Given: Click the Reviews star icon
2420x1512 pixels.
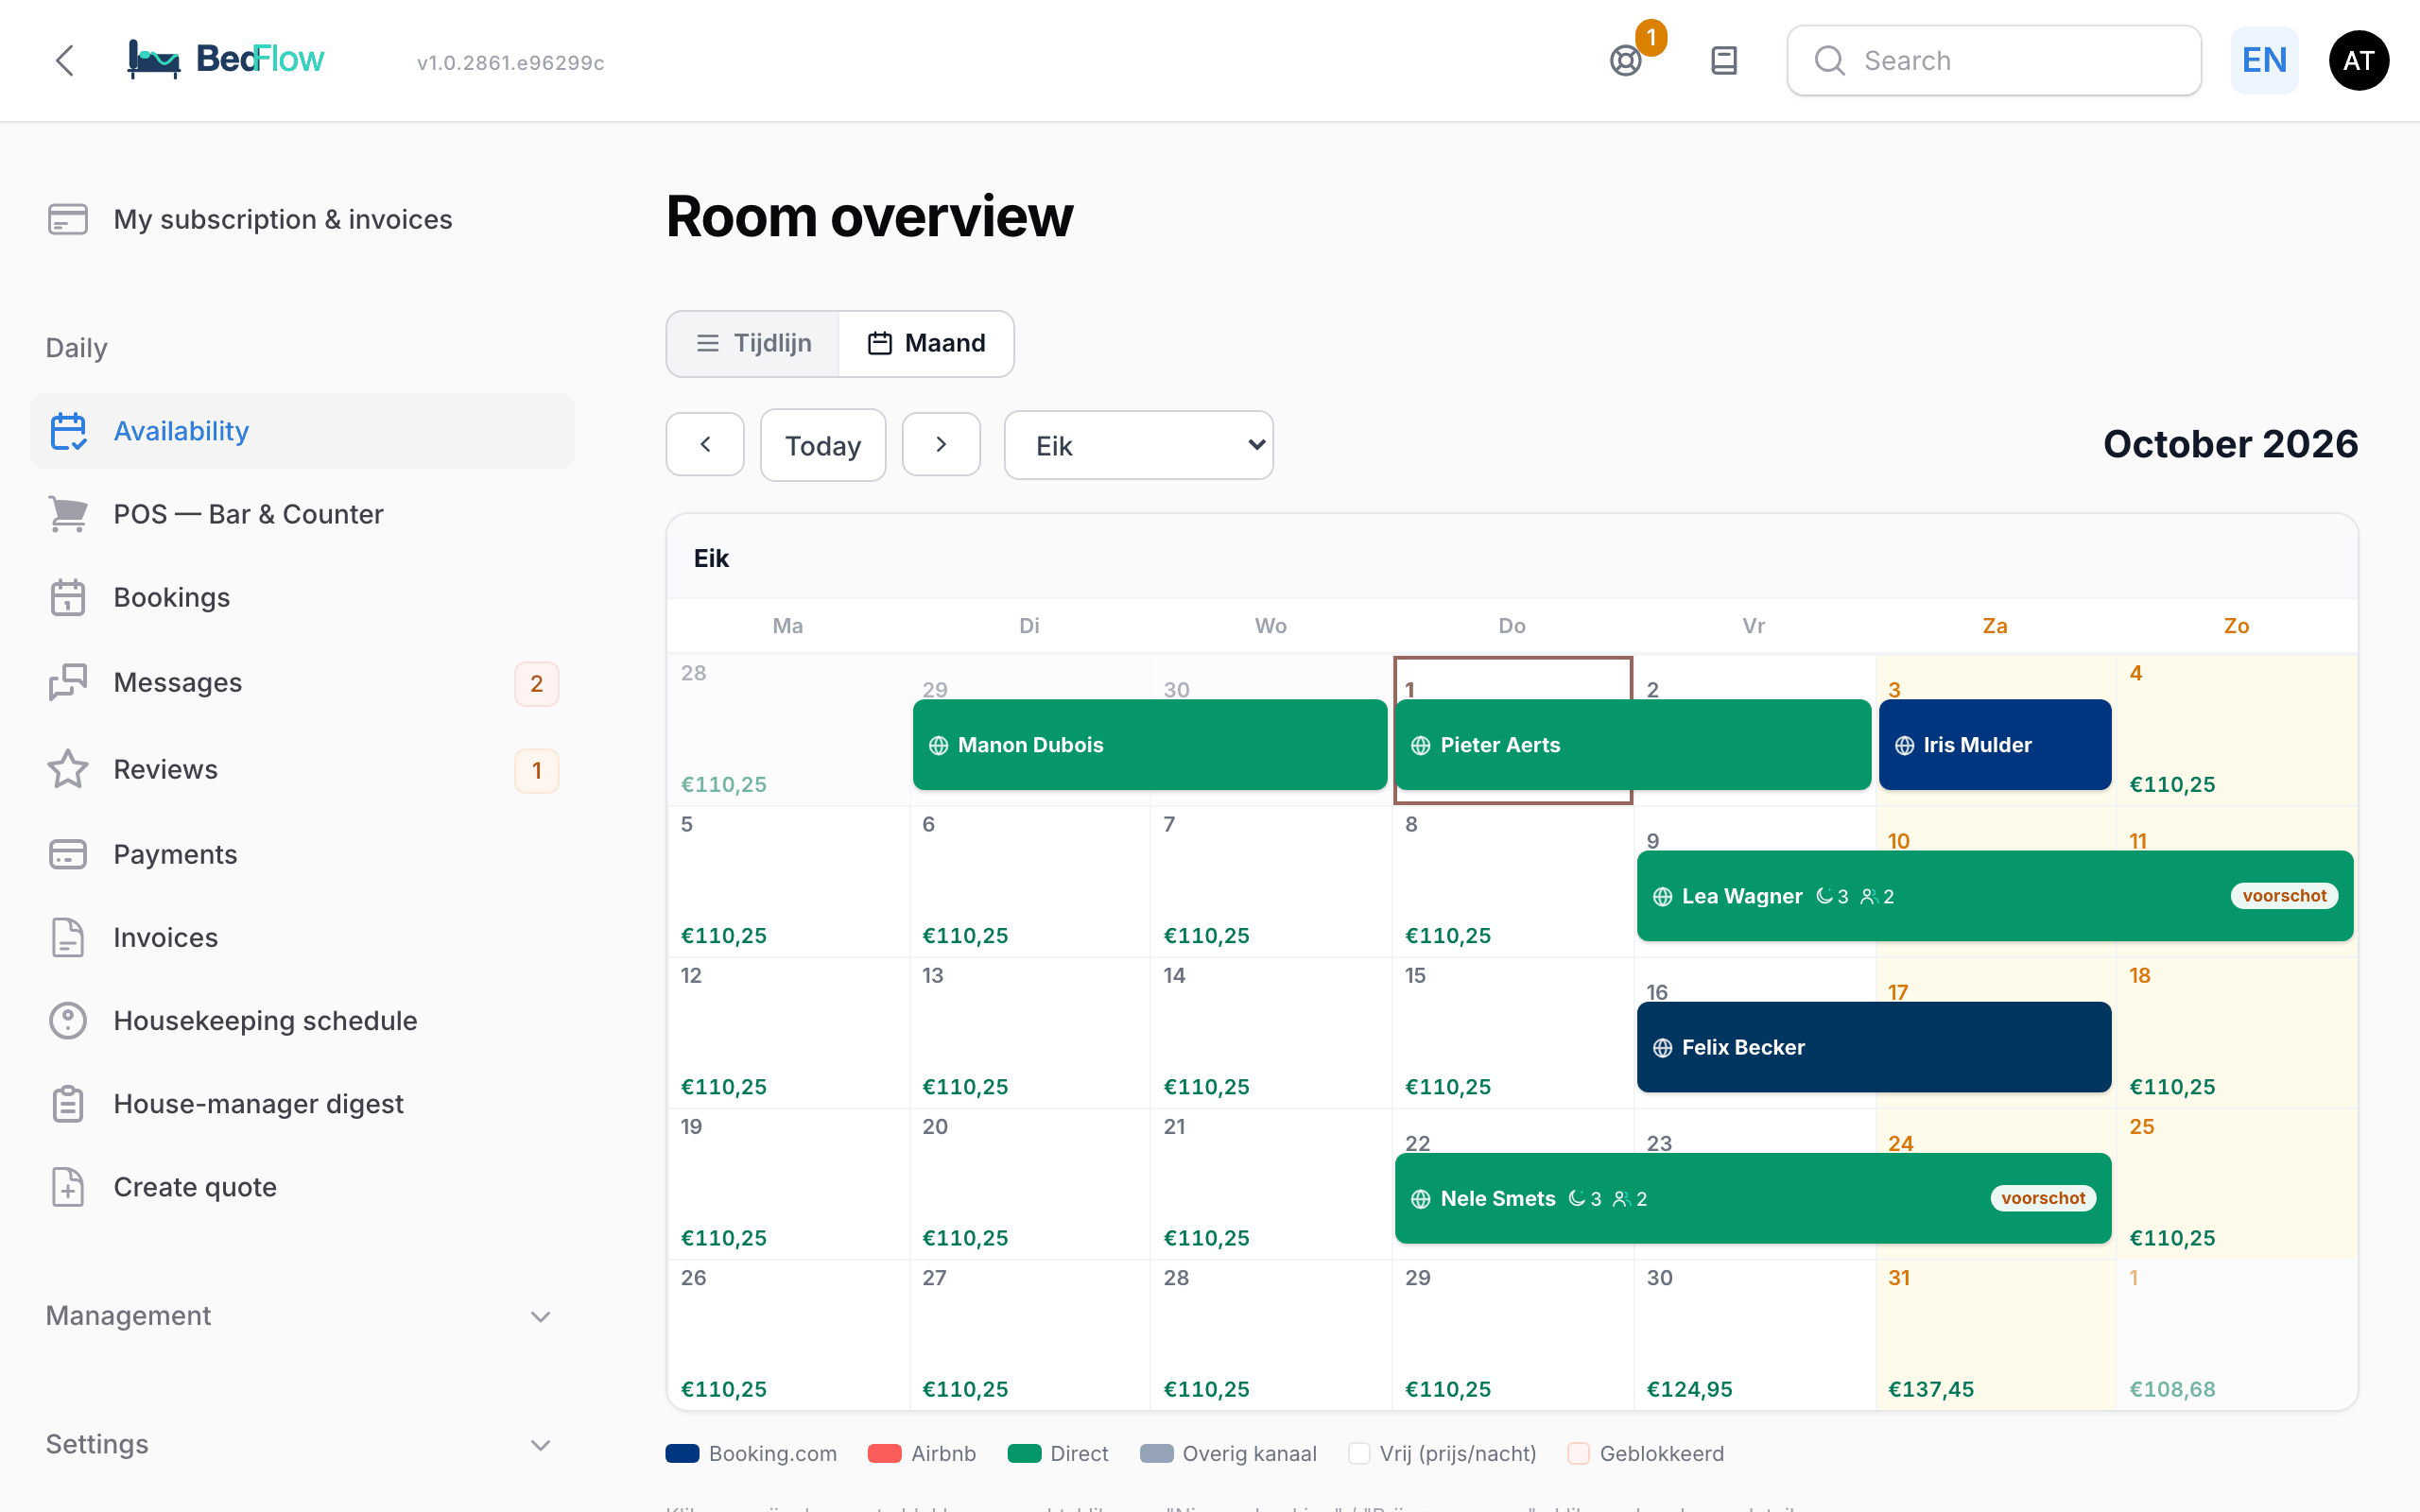Looking at the screenshot, I should [68, 769].
